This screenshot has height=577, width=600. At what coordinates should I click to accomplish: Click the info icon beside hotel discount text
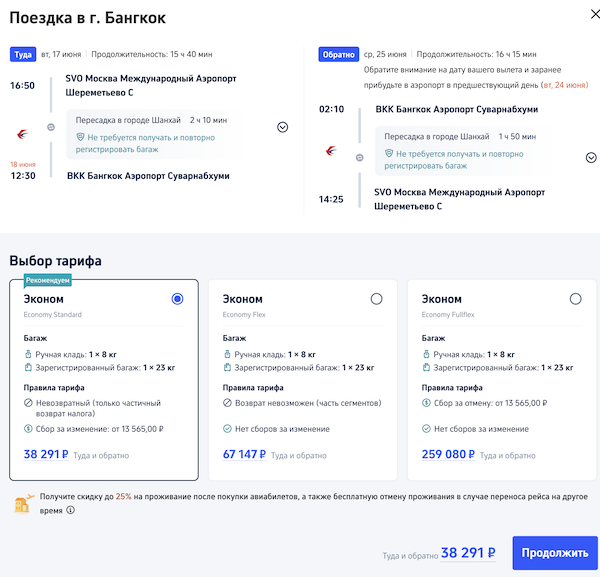[x=70, y=509]
